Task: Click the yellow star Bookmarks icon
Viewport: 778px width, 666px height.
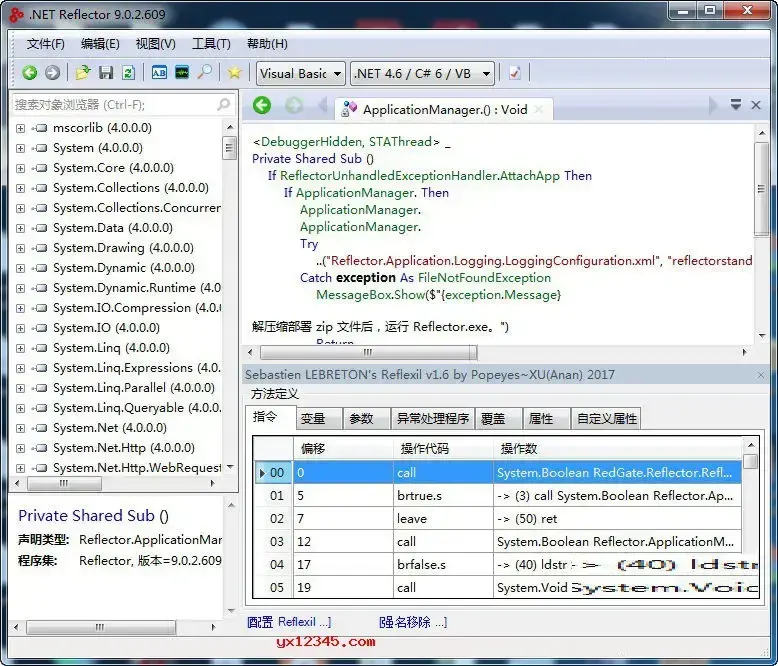Action: 234,73
